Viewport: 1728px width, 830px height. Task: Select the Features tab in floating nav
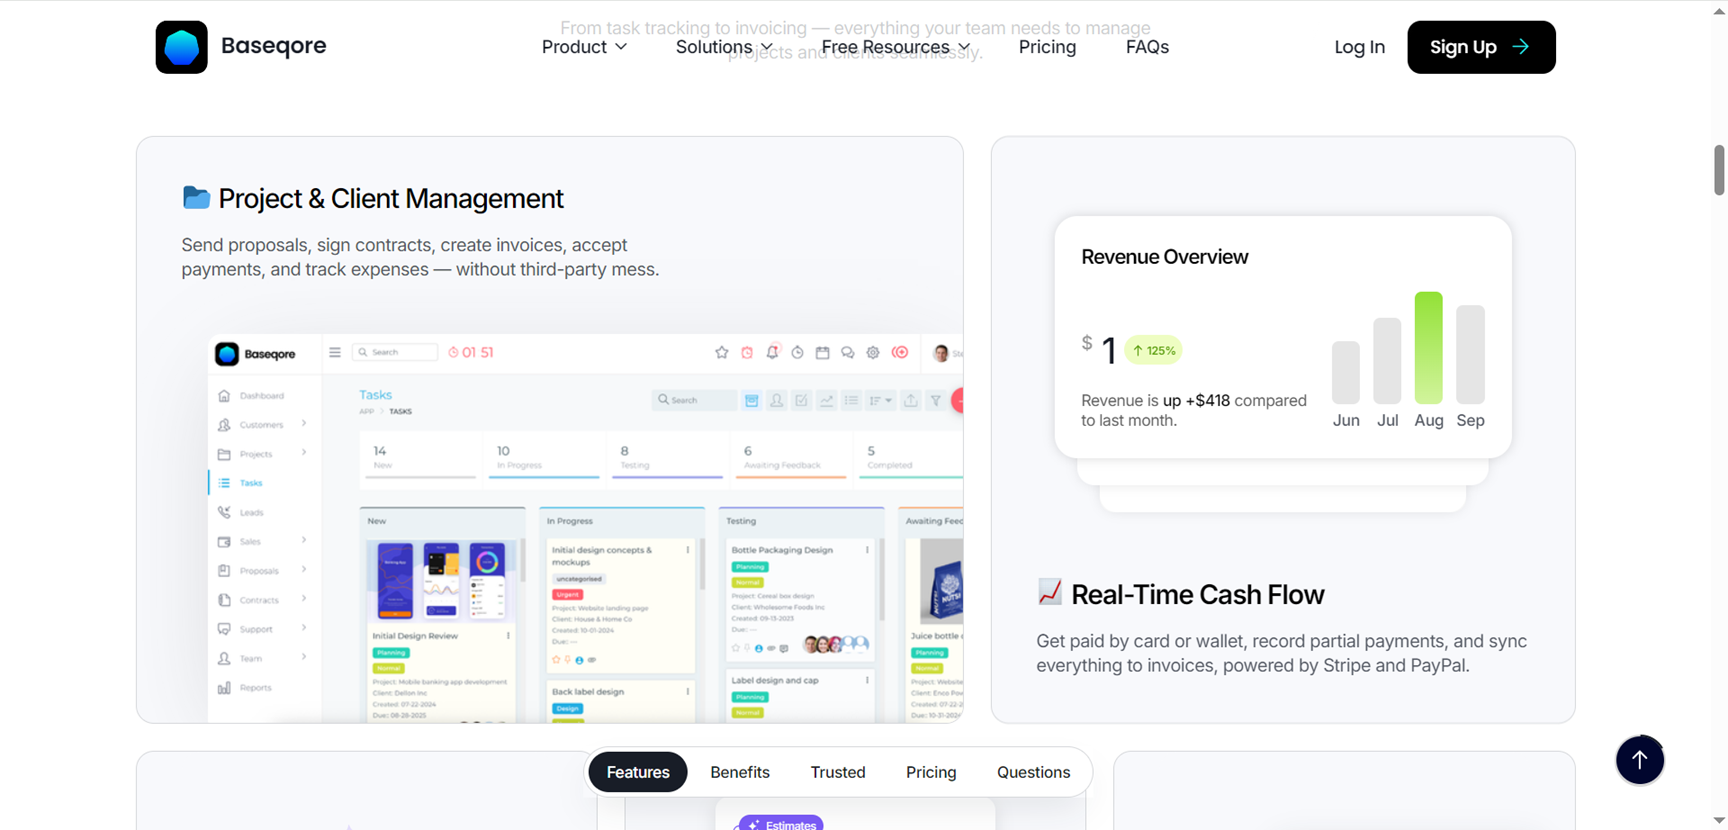pyautogui.click(x=638, y=772)
